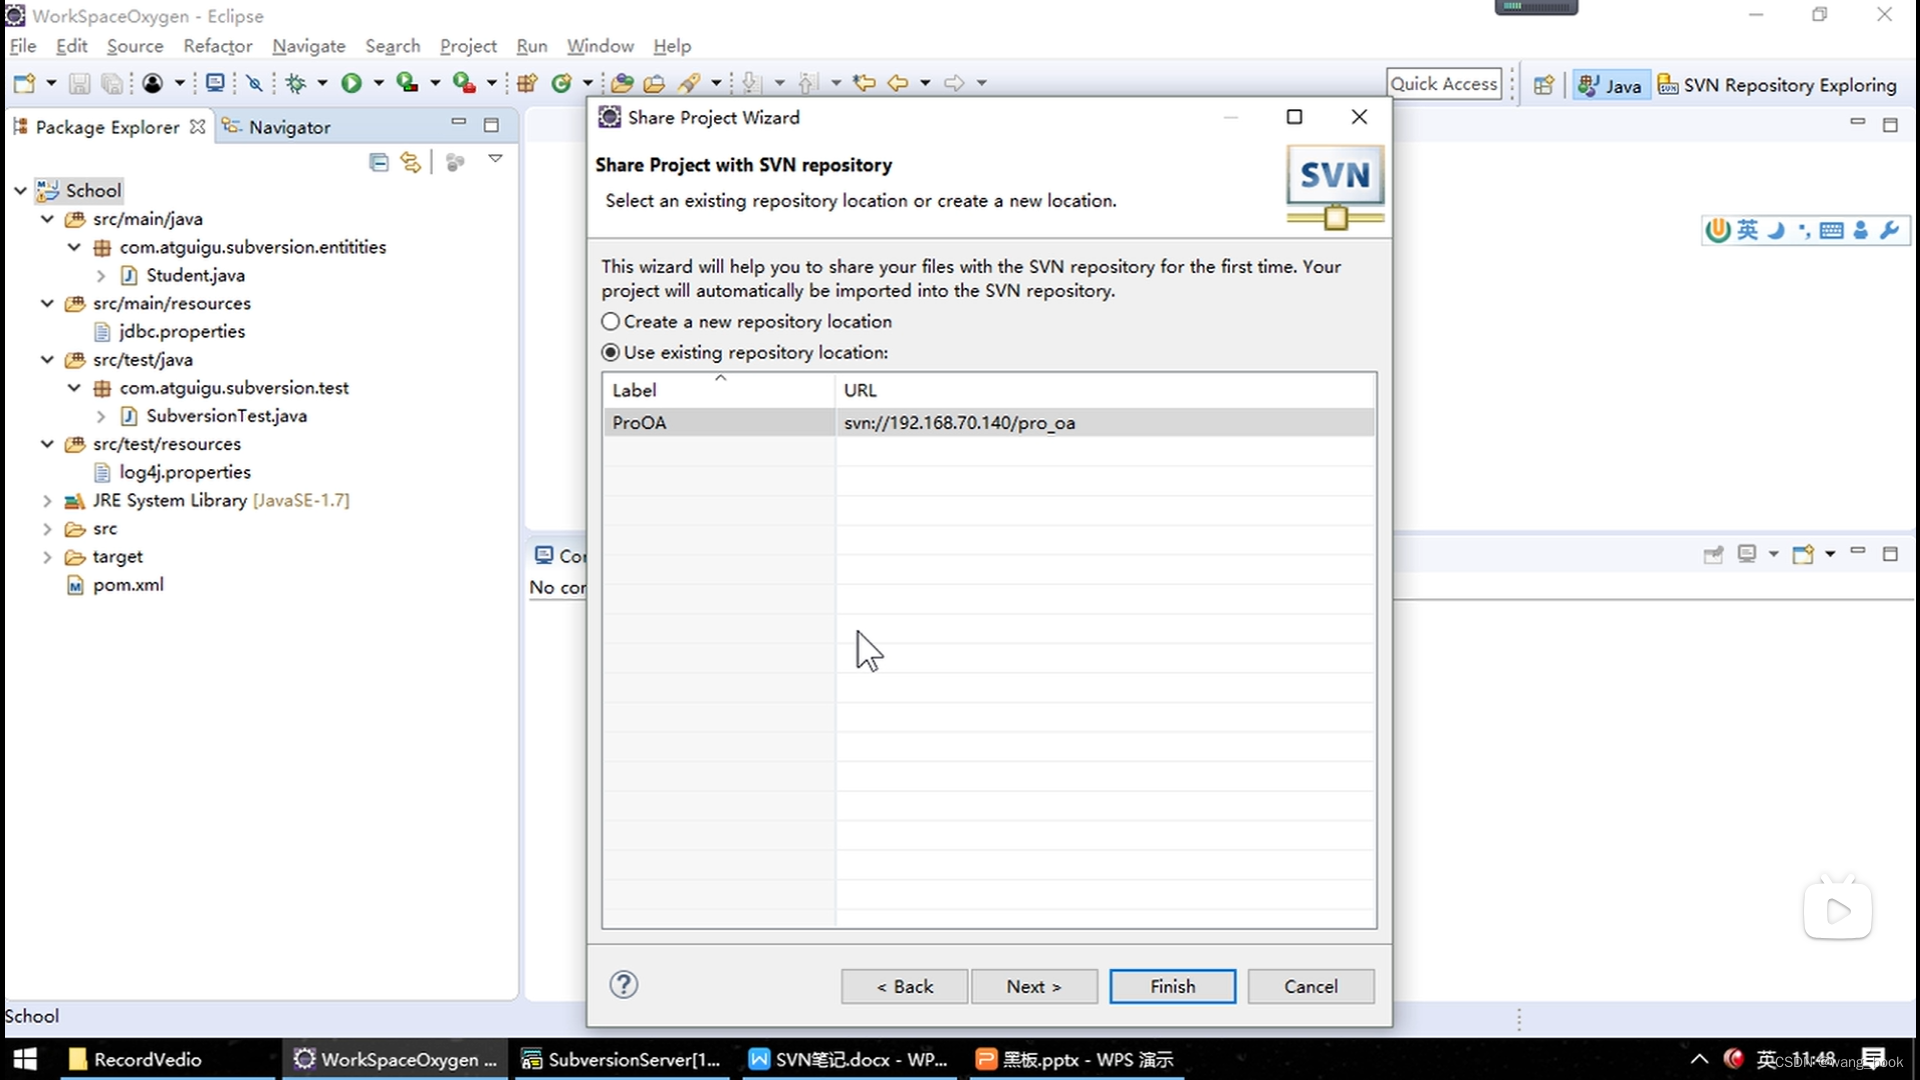This screenshot has width=1920, height=1080.
Task: Switch to the Navigator tab
Action: click(277, 127)
